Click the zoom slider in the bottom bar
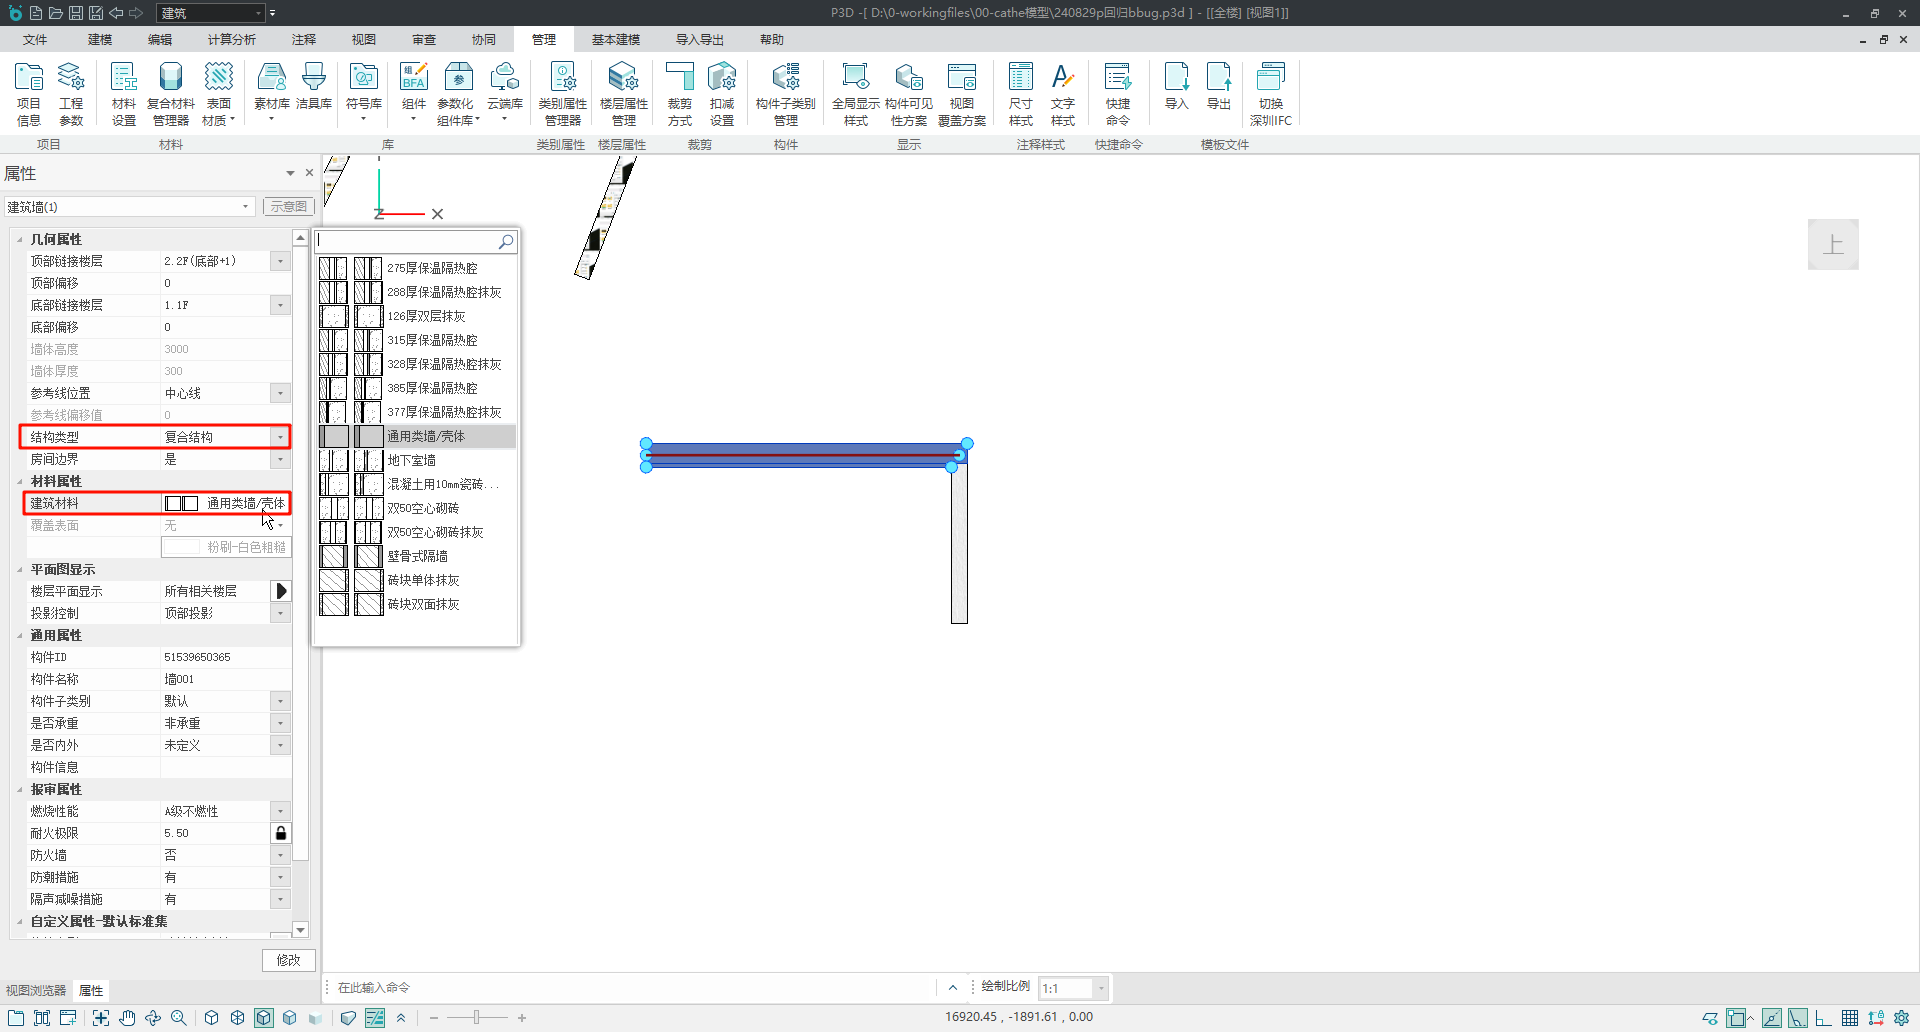Screen dimensions: 1920x1032 point(477,1018)
